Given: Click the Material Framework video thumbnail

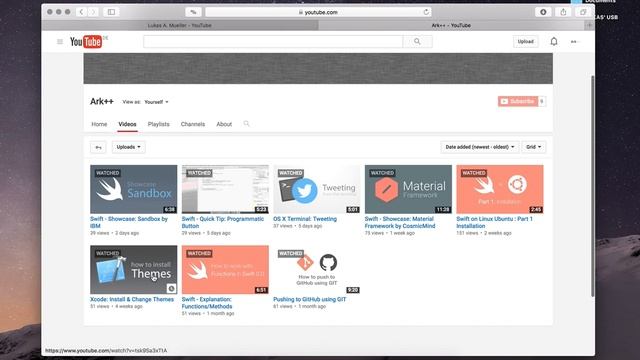Looking at the screenshot, I should click(408, 189).
